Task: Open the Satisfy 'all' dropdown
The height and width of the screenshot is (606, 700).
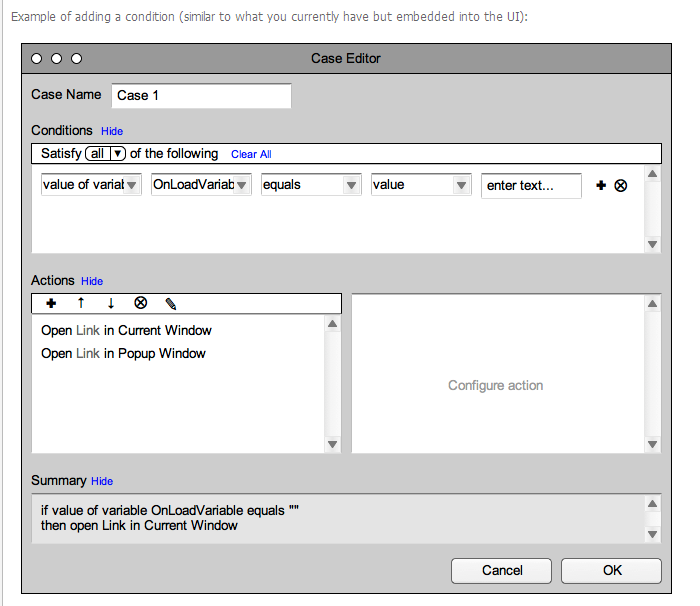Action: click(106, 154)
